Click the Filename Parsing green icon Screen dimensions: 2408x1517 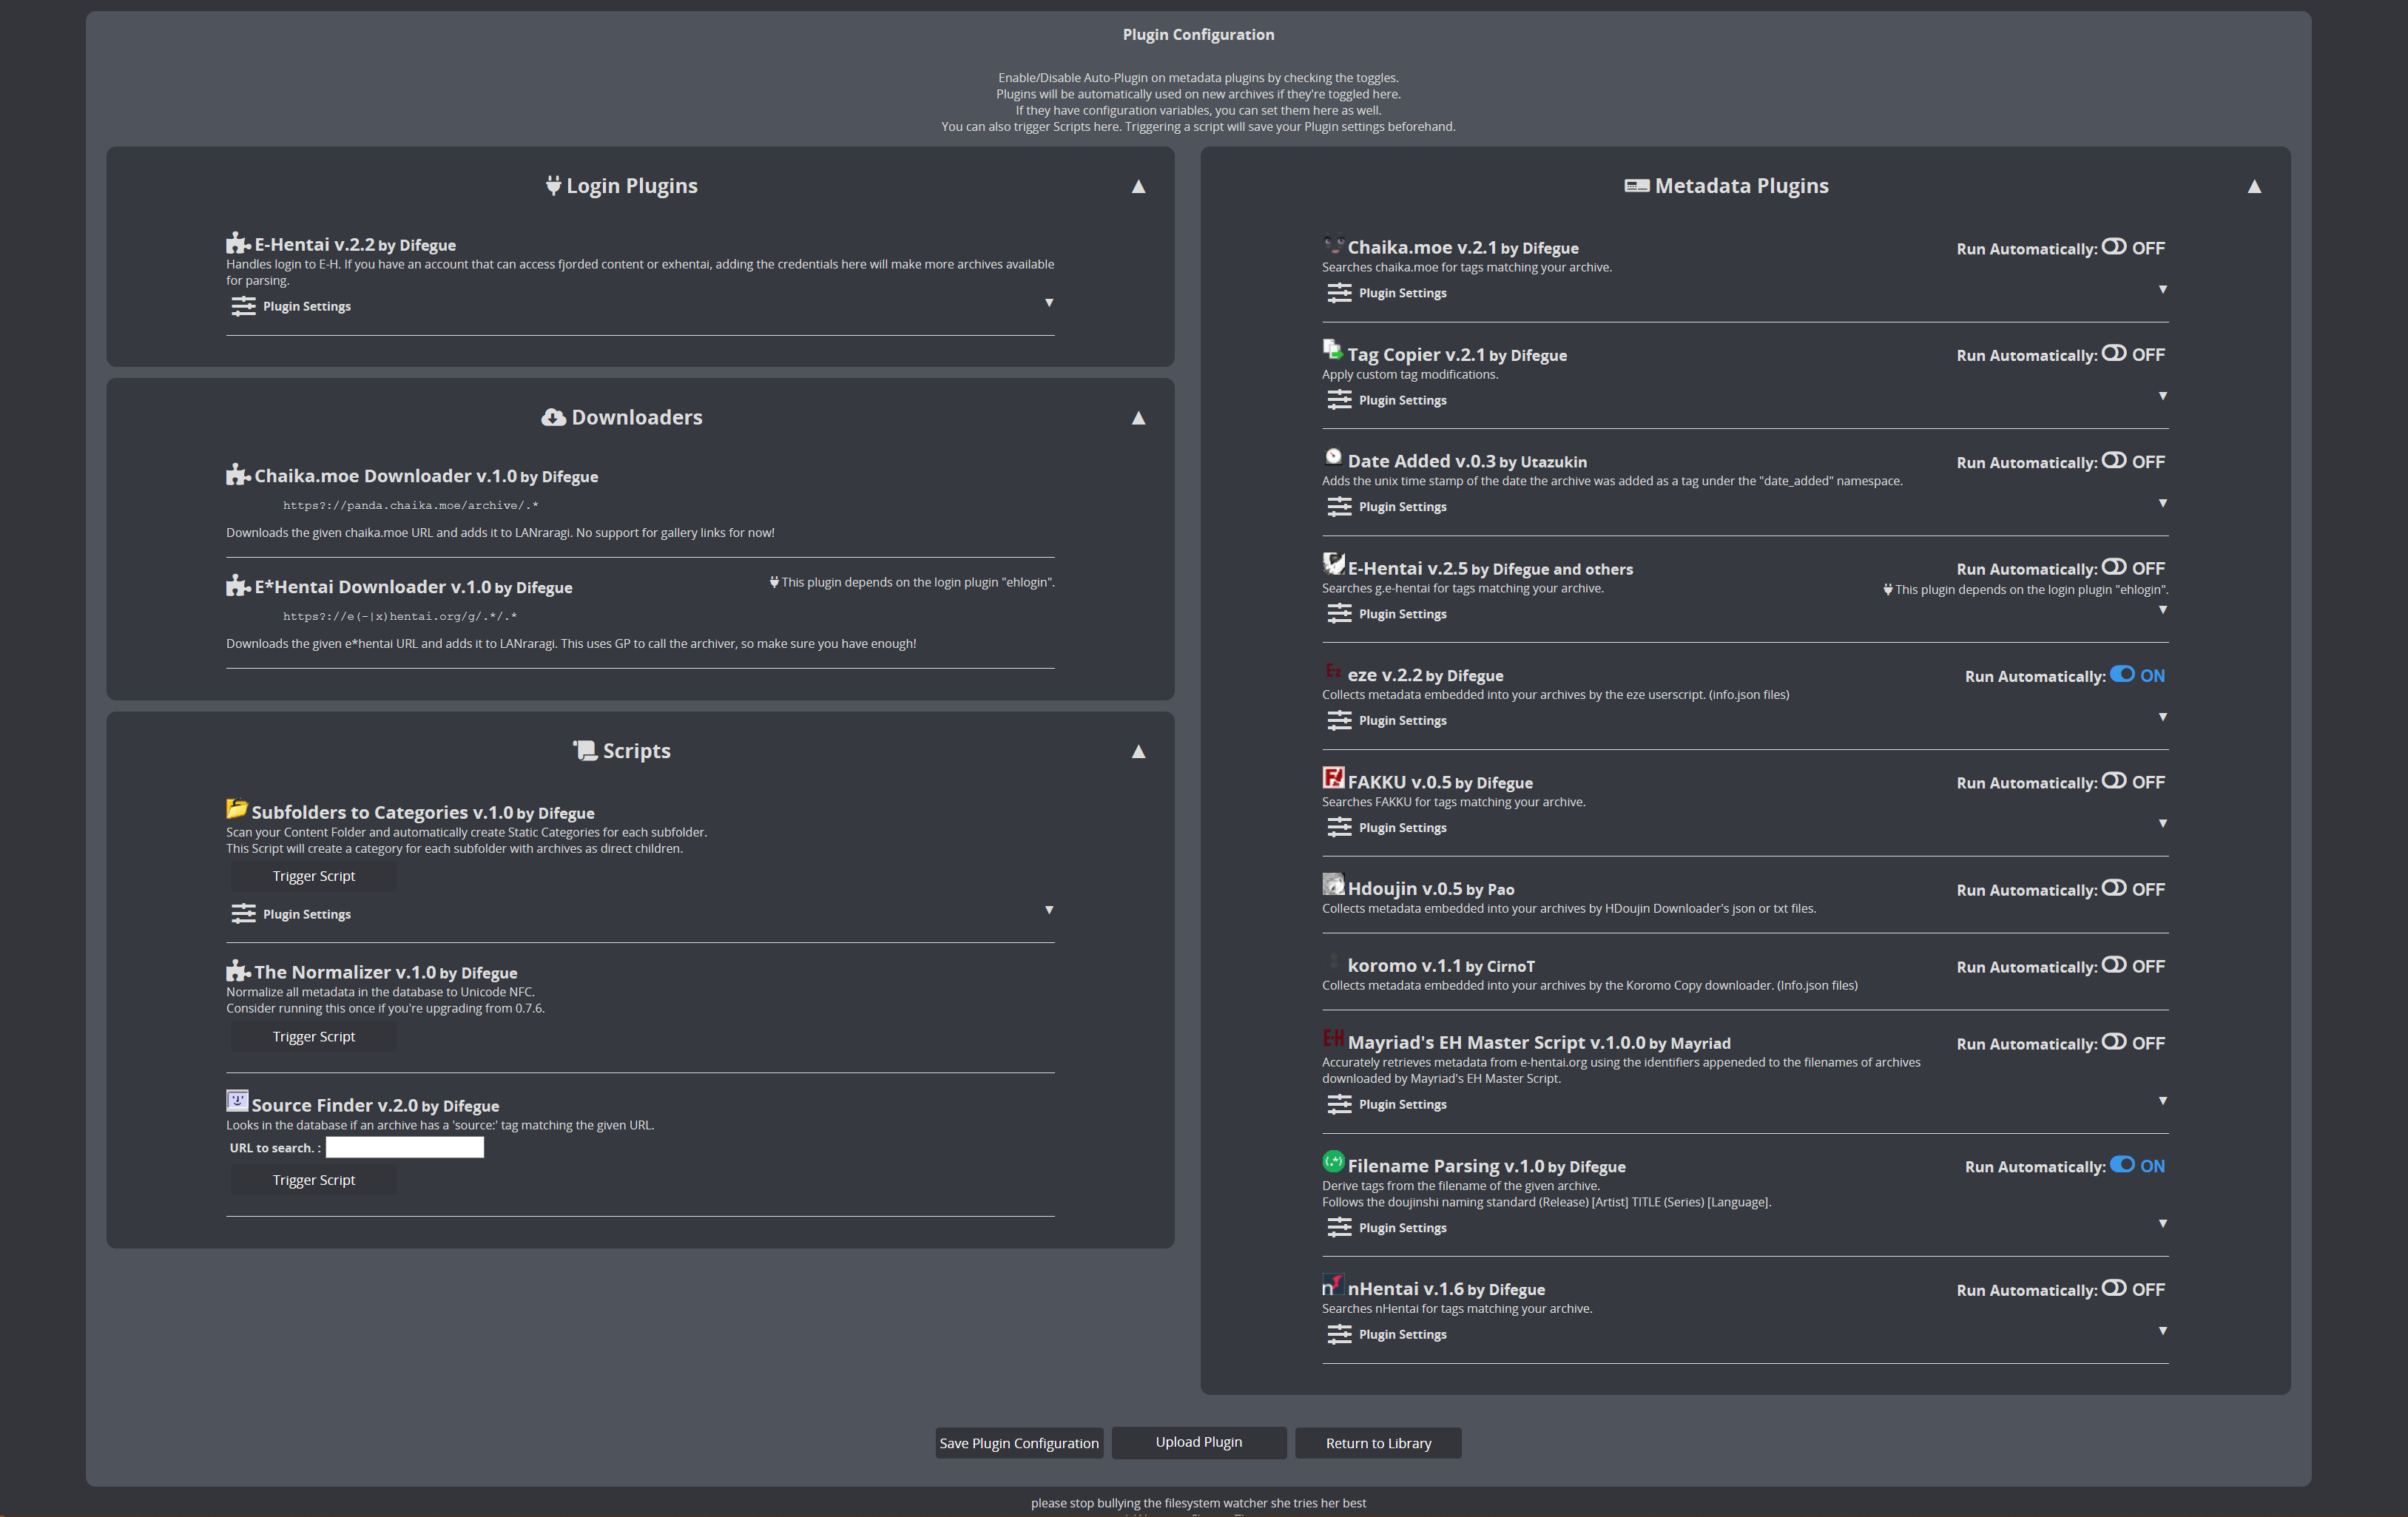pyautogui.click(x=1333, y=1161)
